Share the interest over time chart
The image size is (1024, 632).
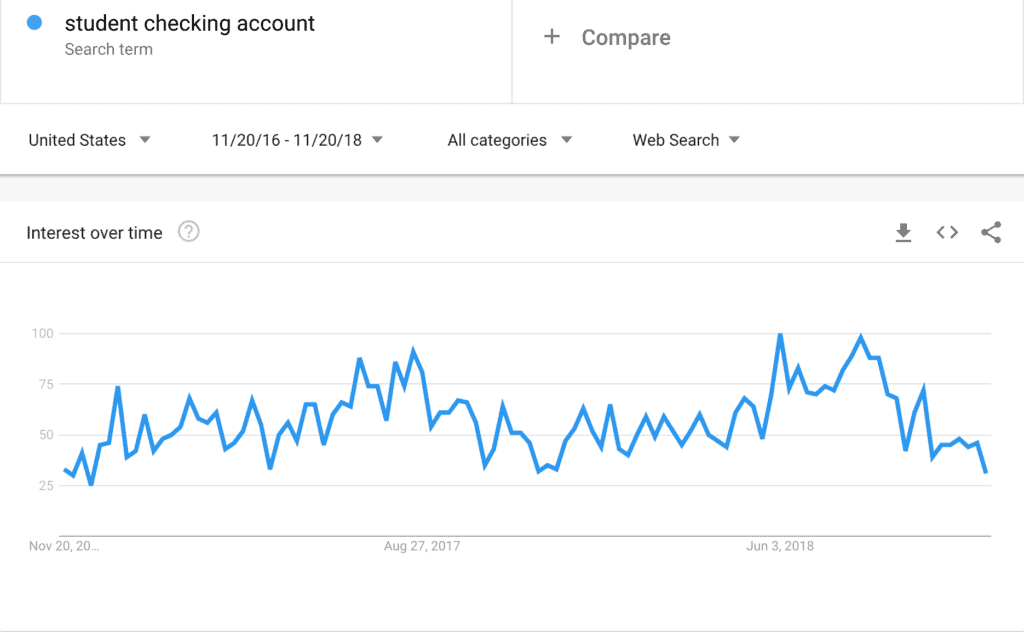(x=991, y=232)
